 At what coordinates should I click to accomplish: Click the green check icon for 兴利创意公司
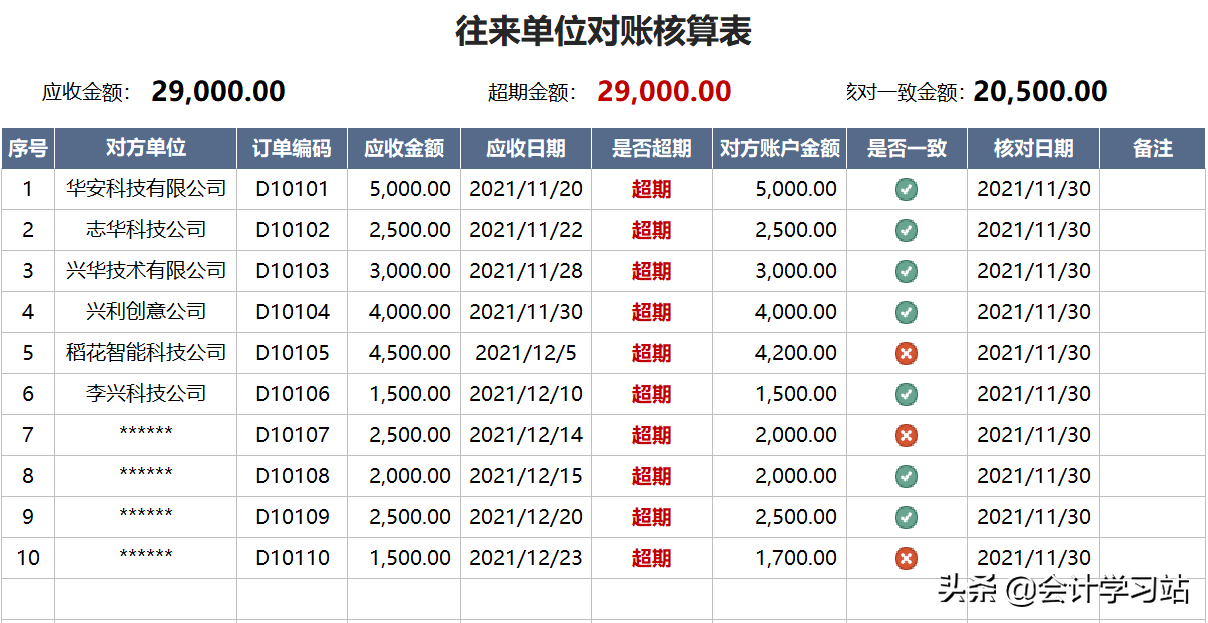click(x=906, y=311)
